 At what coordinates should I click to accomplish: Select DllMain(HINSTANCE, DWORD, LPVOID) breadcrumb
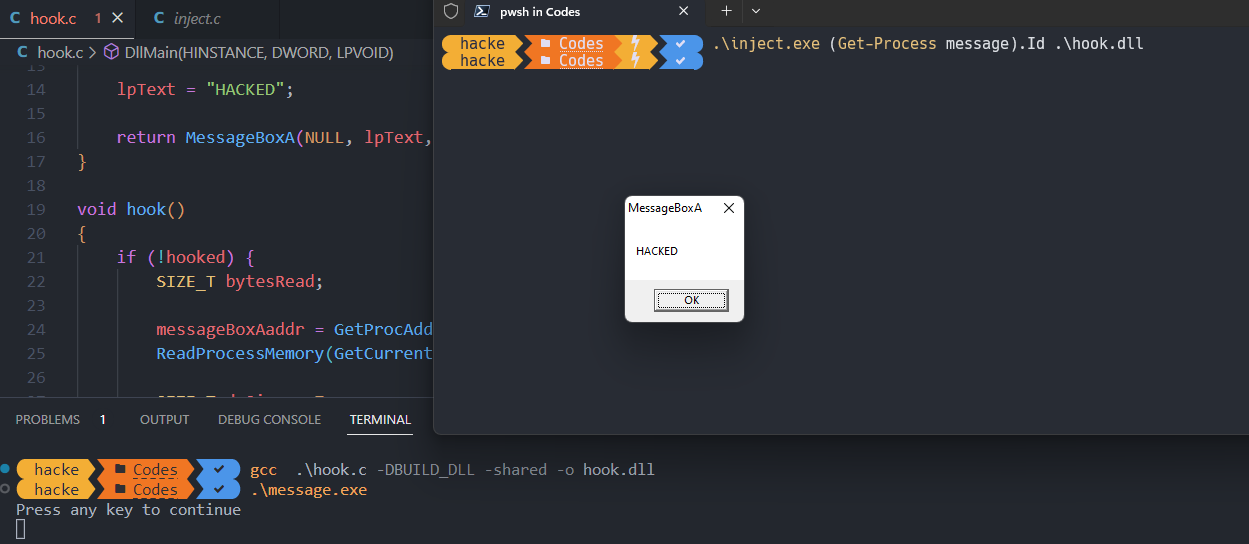pyautogui.click(x=259, y=52)
